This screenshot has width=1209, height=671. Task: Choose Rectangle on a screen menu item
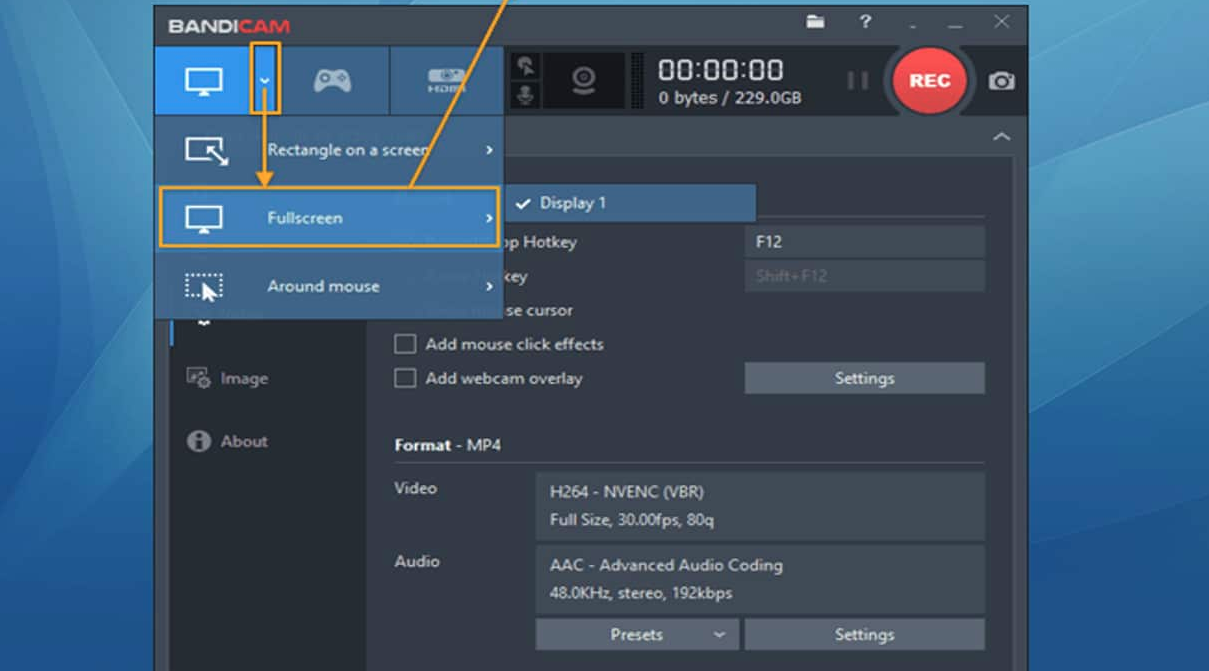point(329,150)
